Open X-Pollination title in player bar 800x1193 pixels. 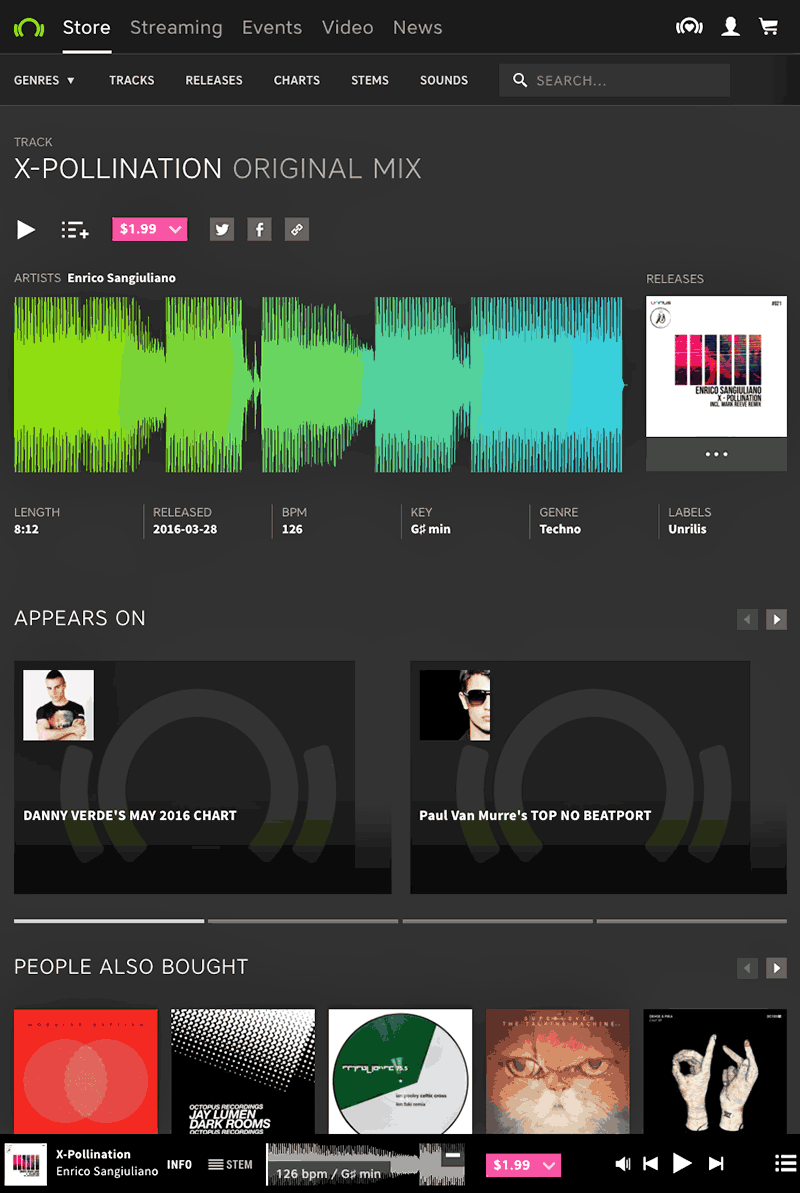pyautogui.click(x=93, y=1154)
